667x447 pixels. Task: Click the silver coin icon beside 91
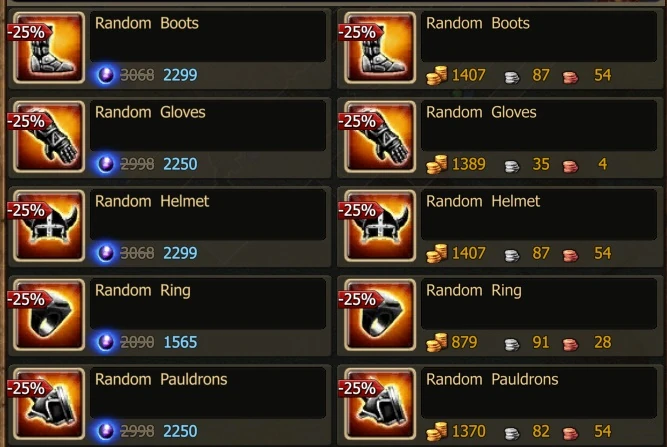point(512,344)
